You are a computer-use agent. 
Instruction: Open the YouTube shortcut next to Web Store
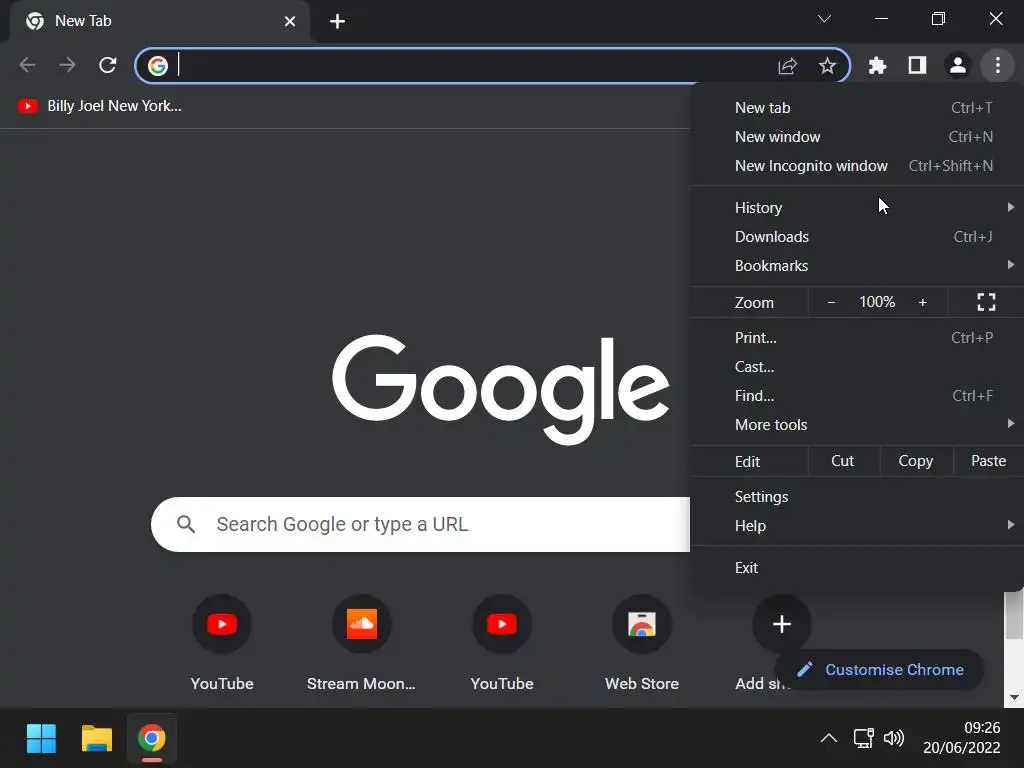tap(502, 643)
